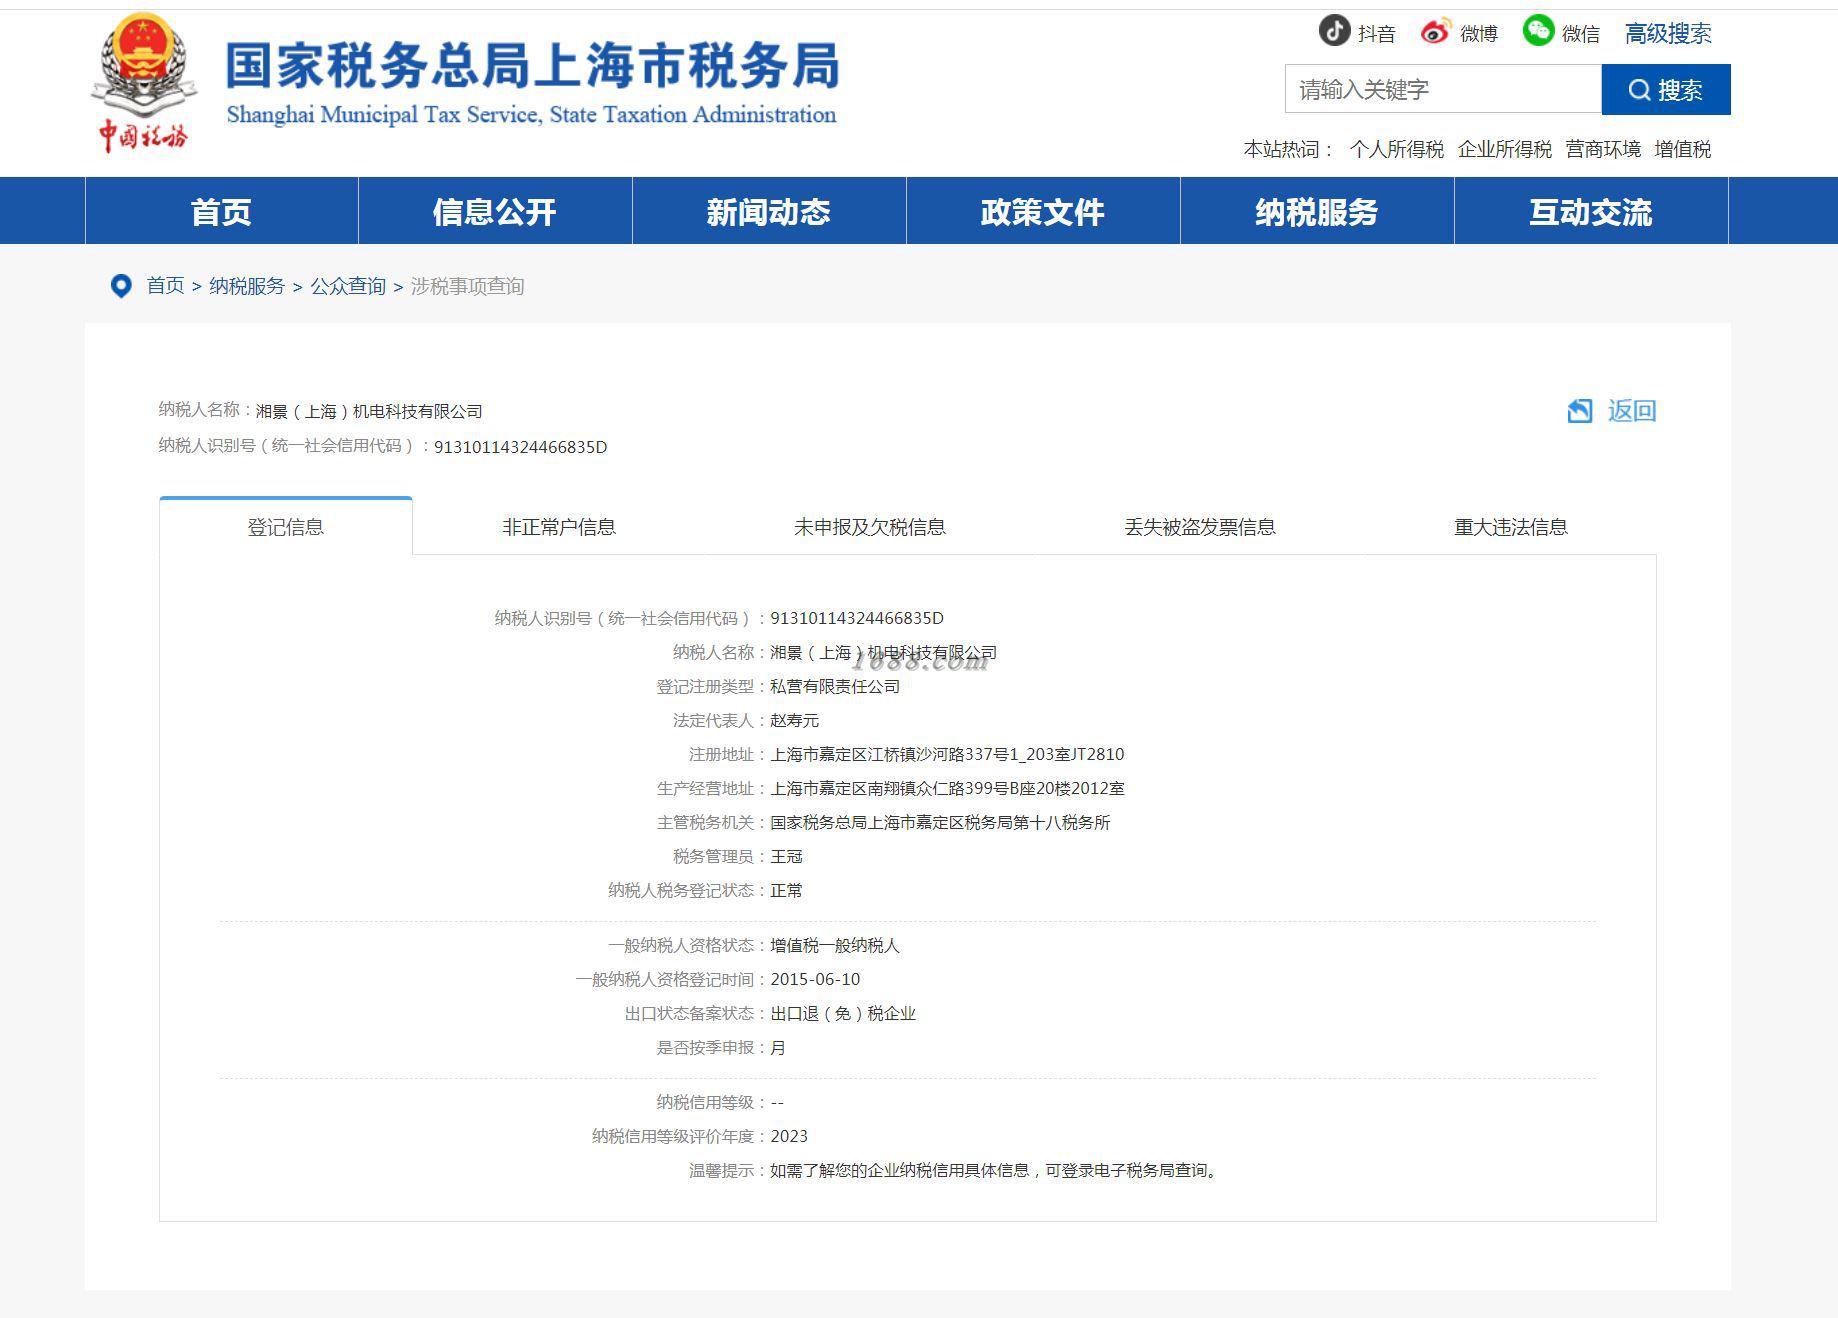Click 返回 link to go back
This screenshot has height=1318, width=1838.
point(1632,410)
